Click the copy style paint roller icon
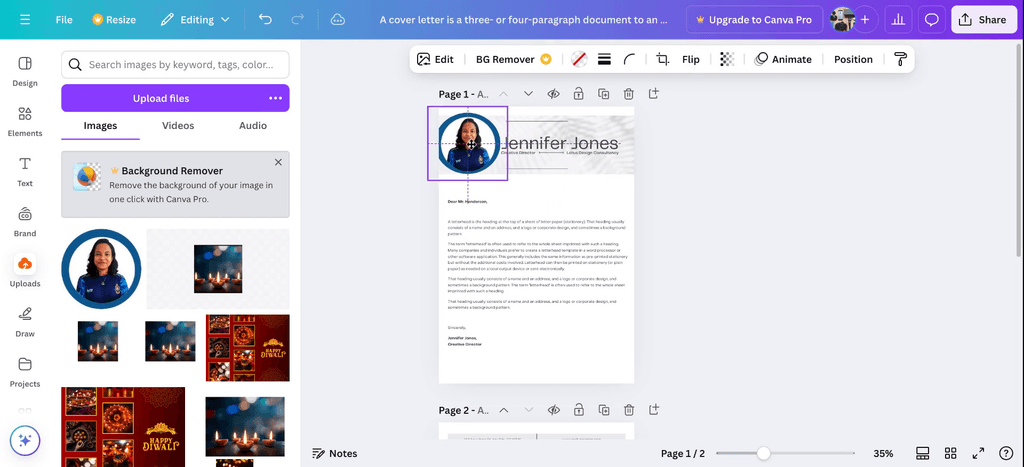This screenshot has height=467, width=1024. pos(901,59)
